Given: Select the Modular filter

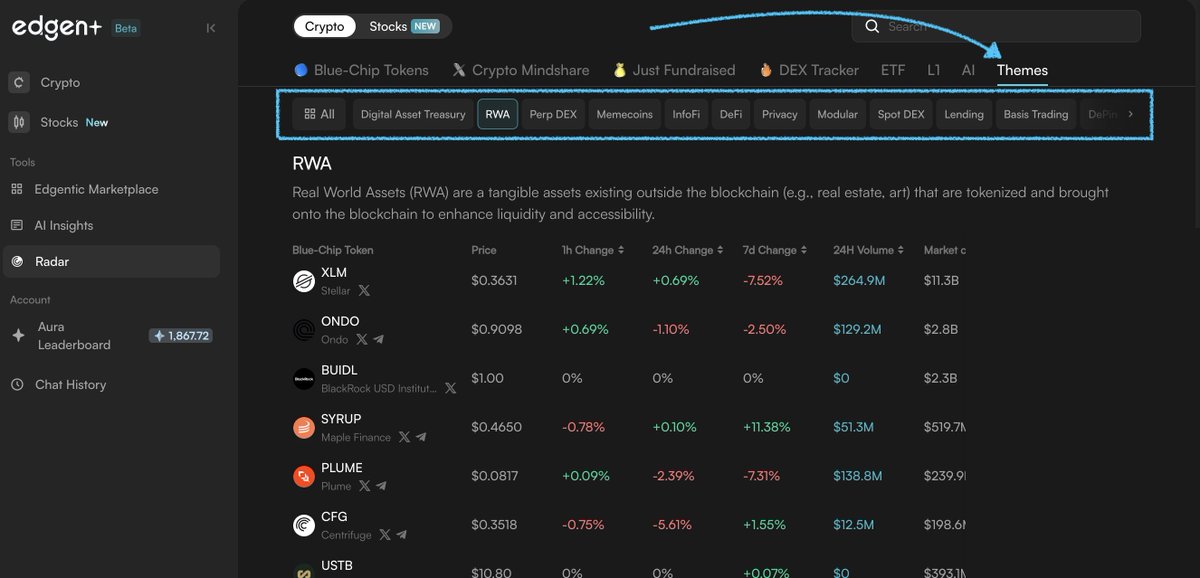Looking at the screenshot, I should click(837, 114).
